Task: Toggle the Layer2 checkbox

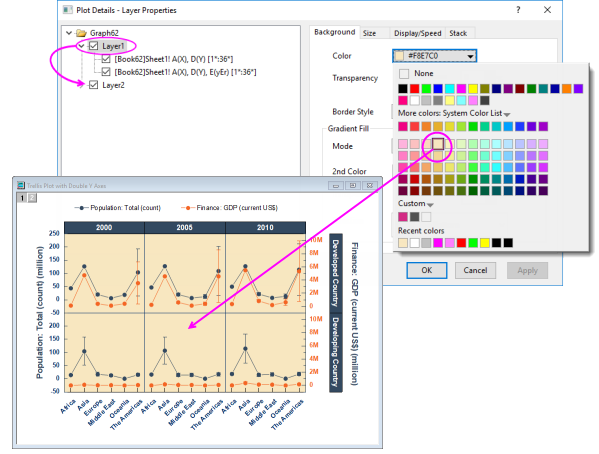Action: (x=94, y=85)
